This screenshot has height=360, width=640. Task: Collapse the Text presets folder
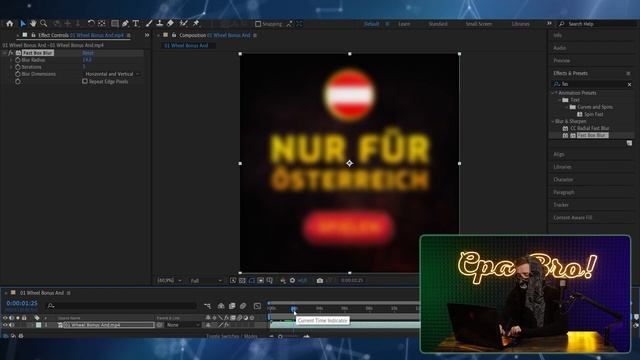pyautogui.click(x=560, y=100)
